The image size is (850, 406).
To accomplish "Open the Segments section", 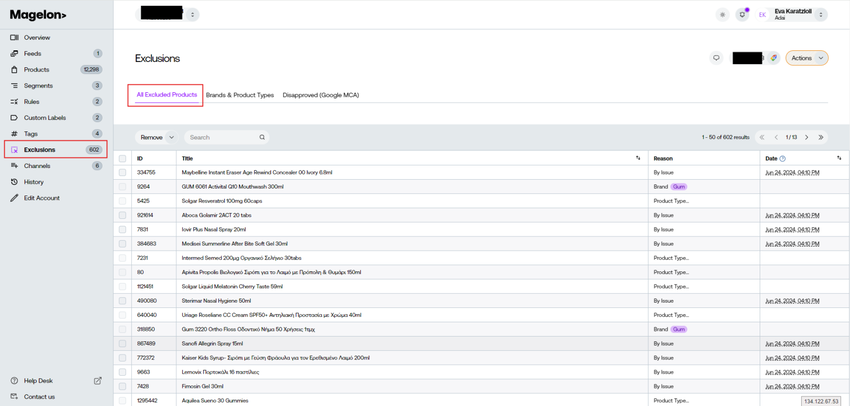I will pos(38,86).
